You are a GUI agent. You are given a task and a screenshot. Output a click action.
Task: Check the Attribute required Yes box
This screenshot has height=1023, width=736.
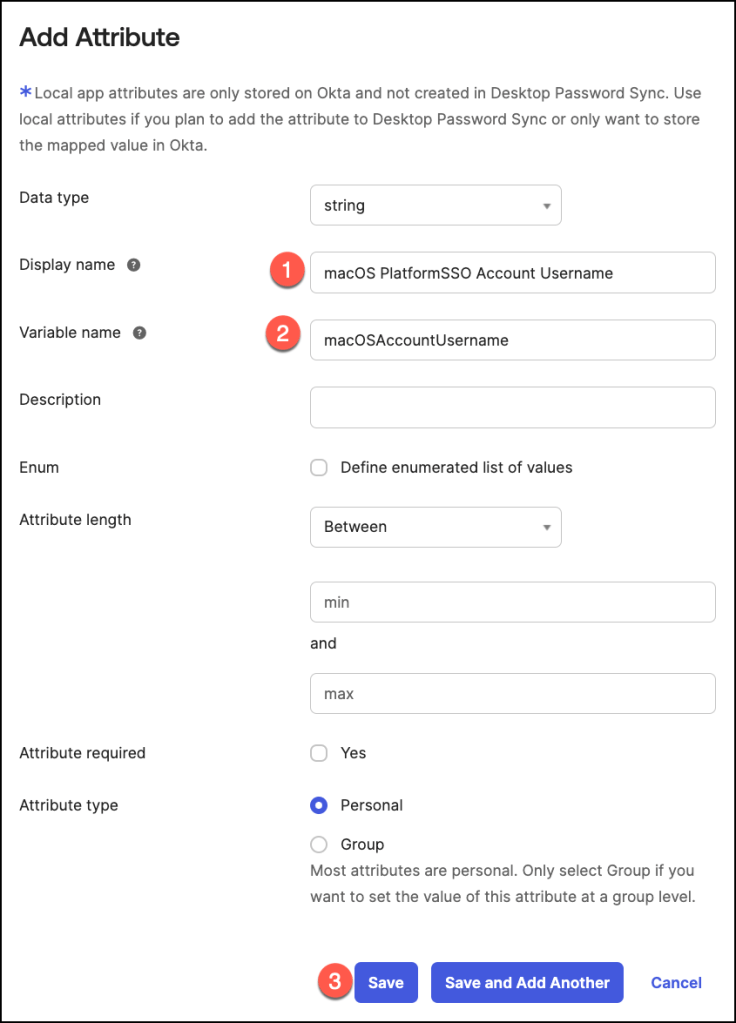[x=319, y=753]
